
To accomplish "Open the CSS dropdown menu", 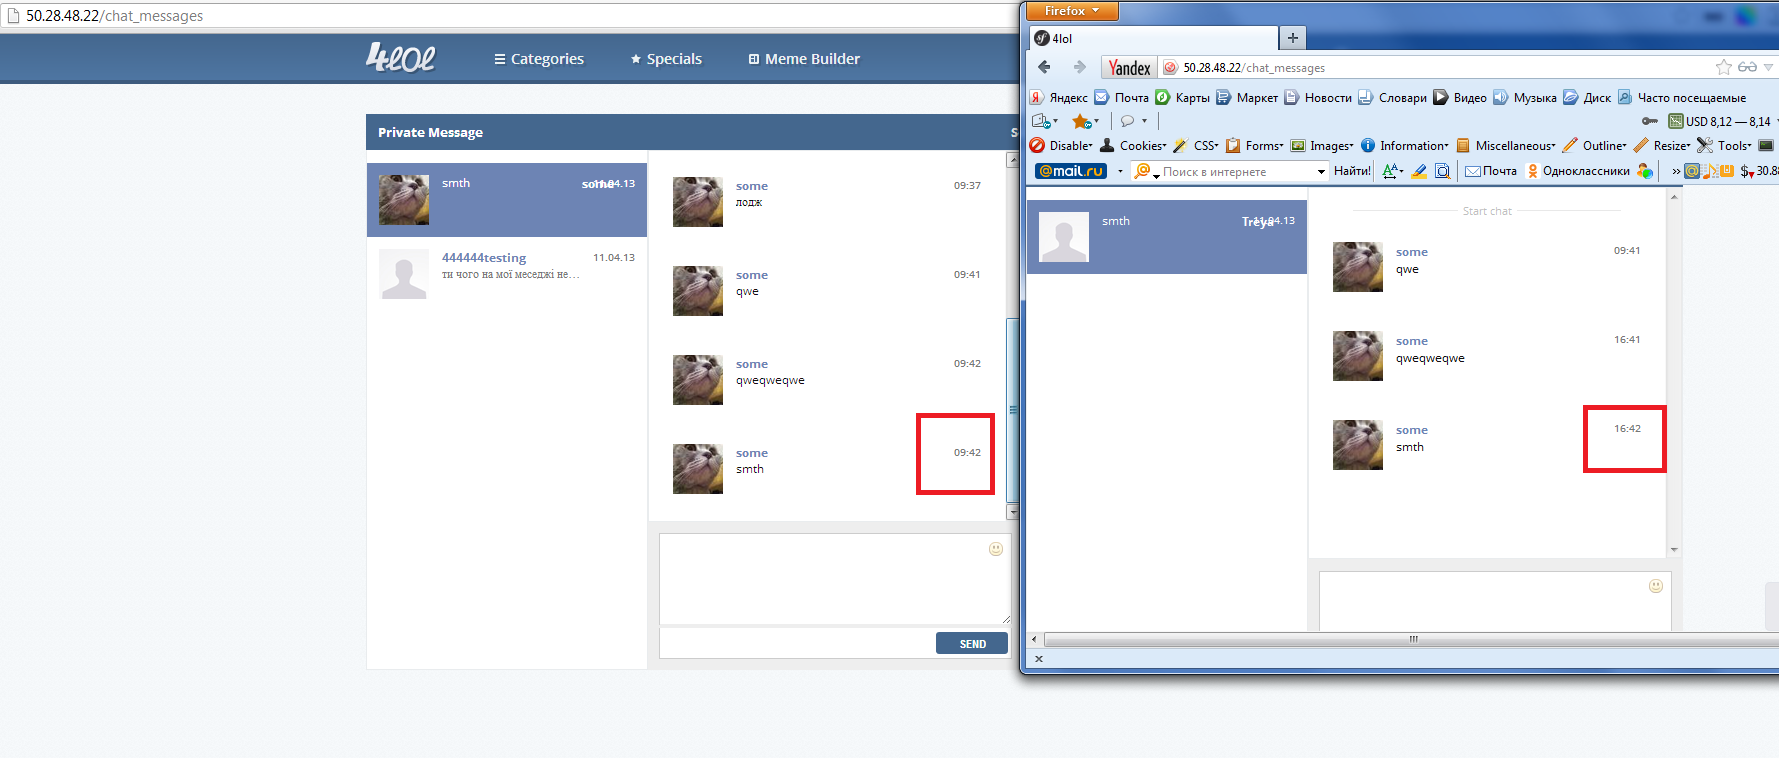I will [1196, 145].
